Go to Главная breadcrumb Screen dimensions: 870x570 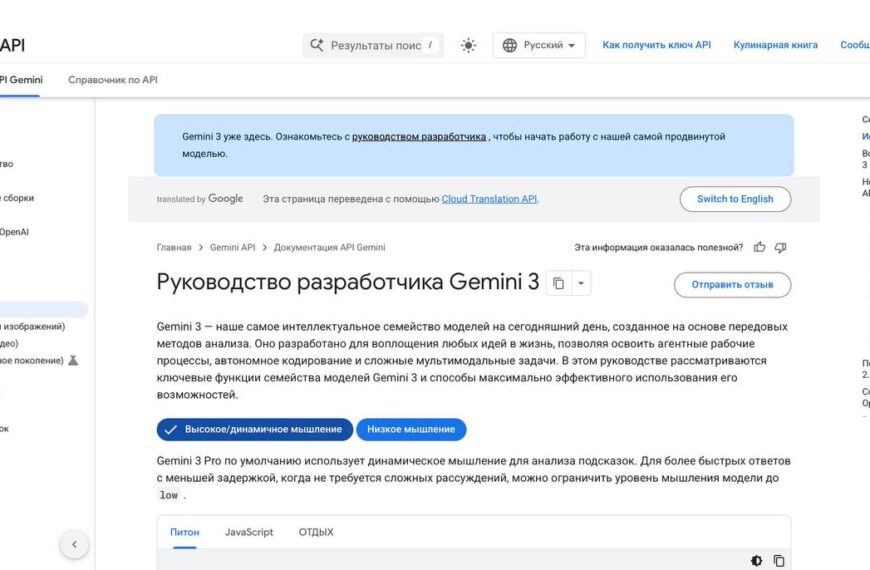pos(174,248)
